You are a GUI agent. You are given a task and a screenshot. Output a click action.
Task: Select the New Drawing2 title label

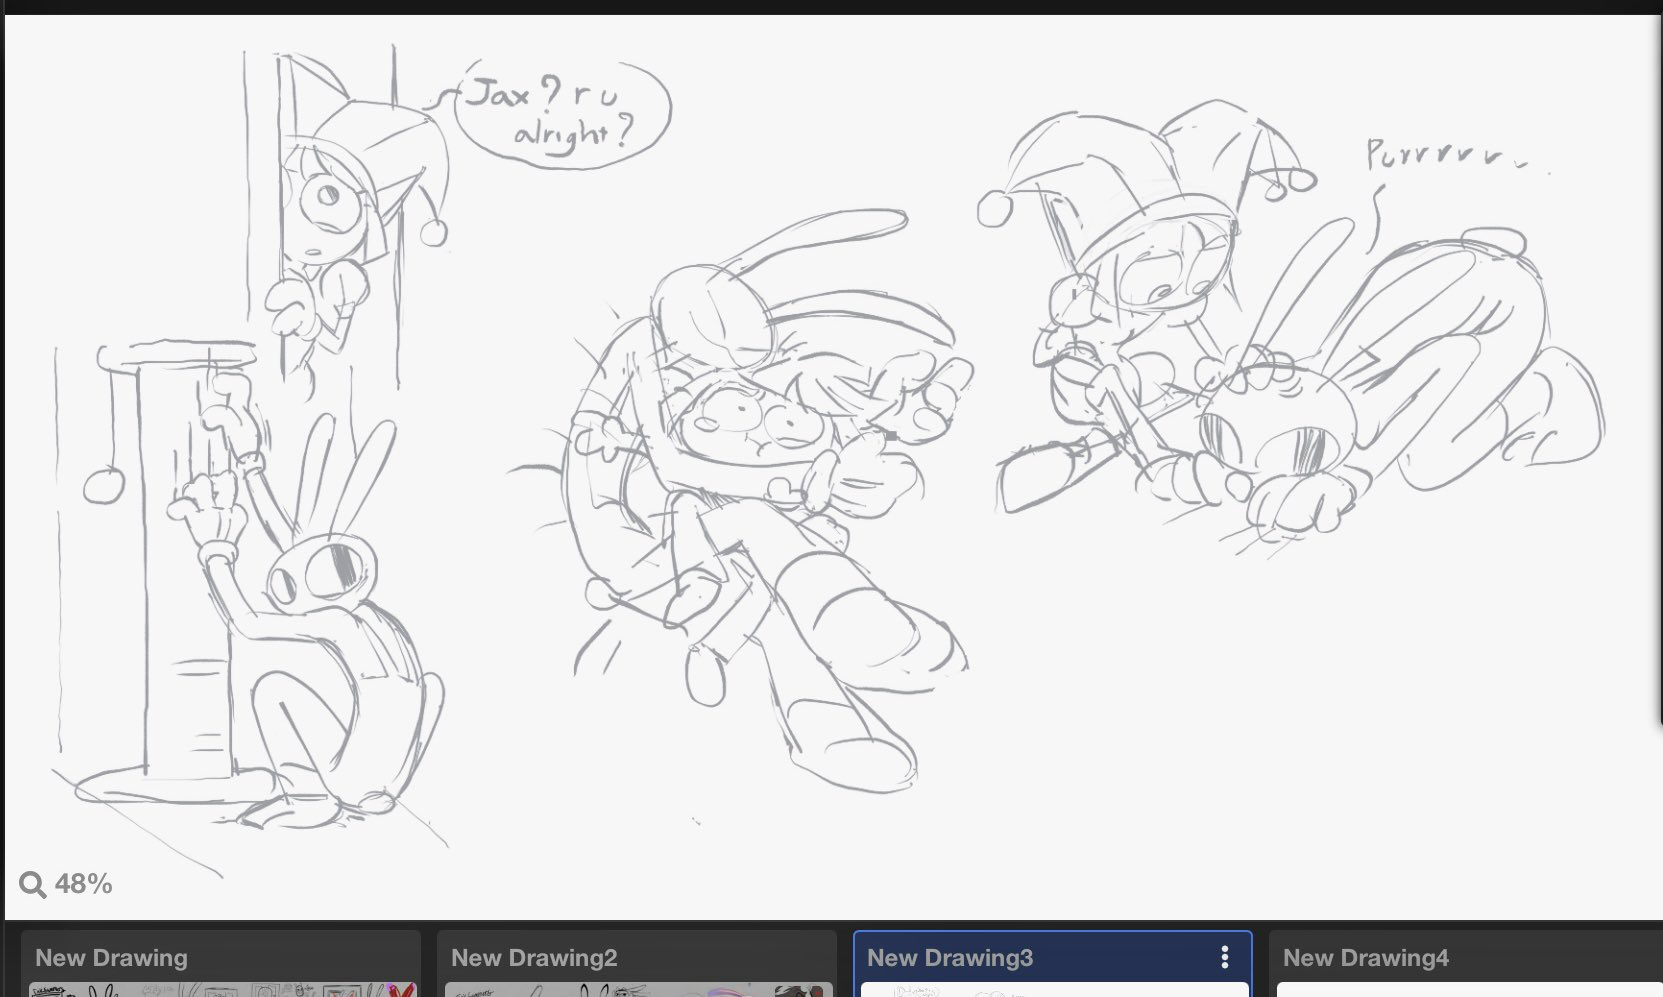click(534, 957)
